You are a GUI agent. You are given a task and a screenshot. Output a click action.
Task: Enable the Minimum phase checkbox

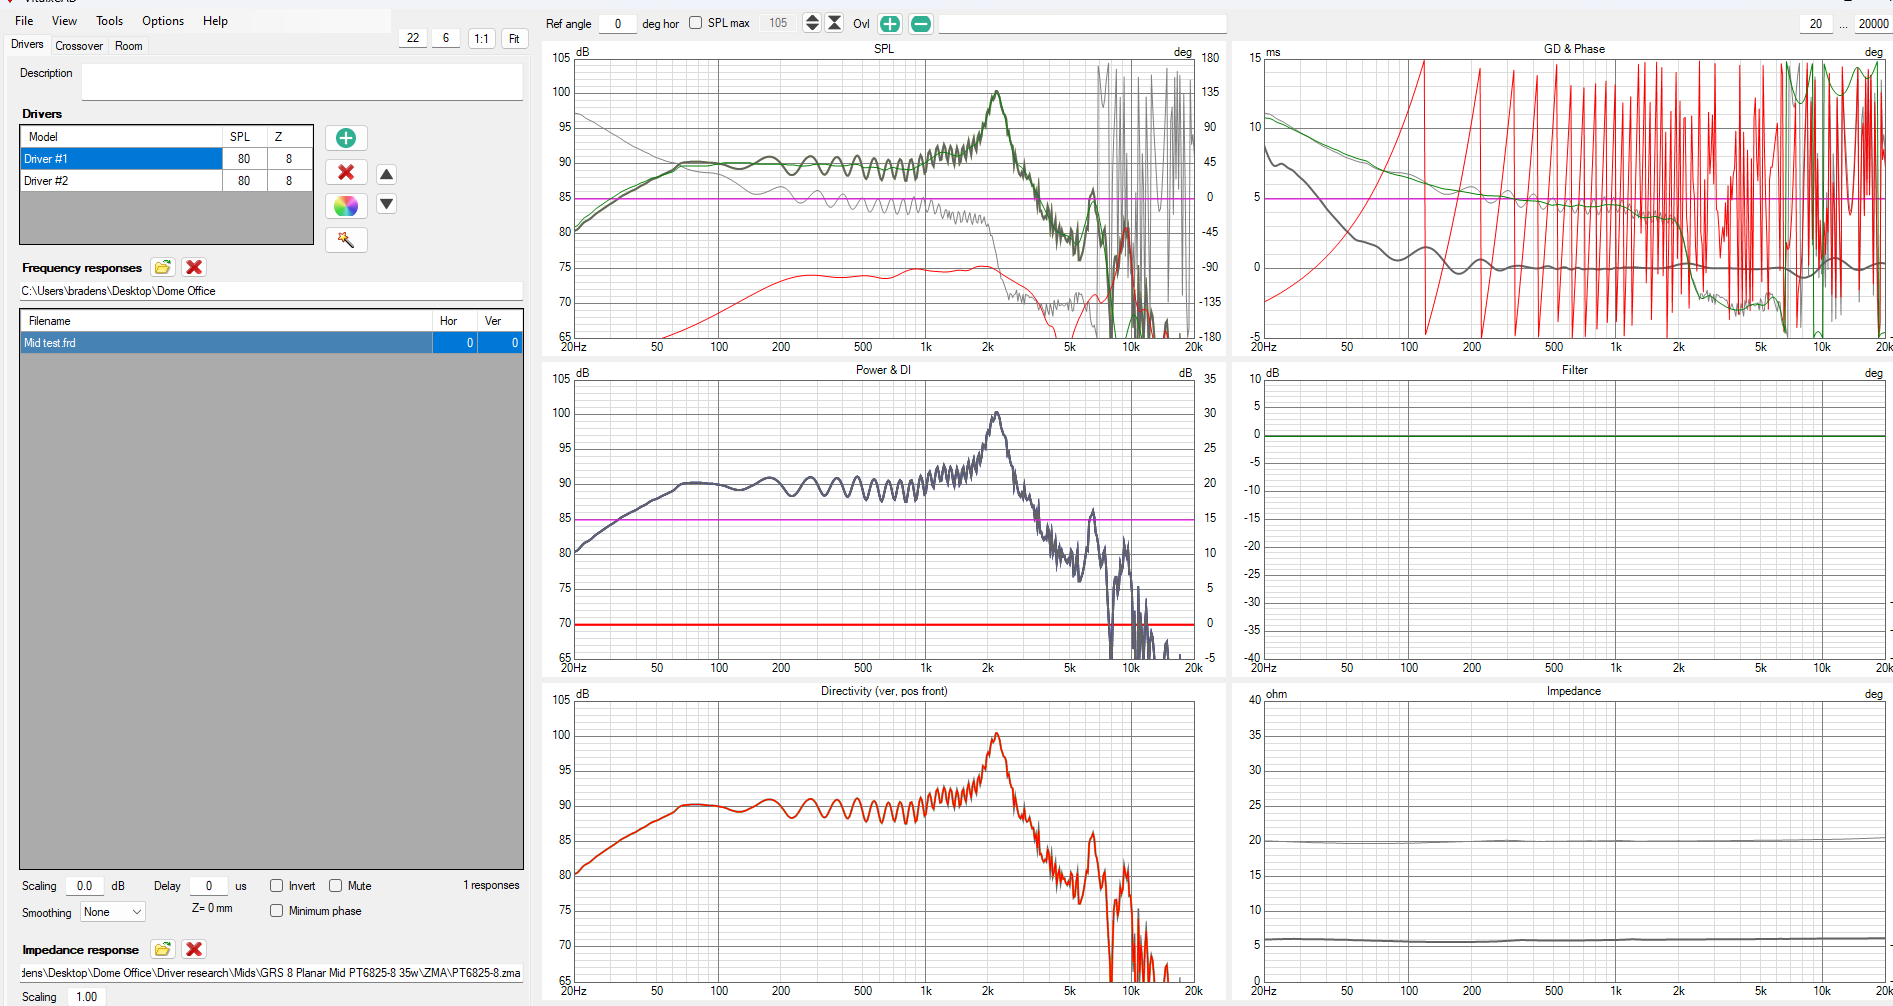click(x=276, y=911)
